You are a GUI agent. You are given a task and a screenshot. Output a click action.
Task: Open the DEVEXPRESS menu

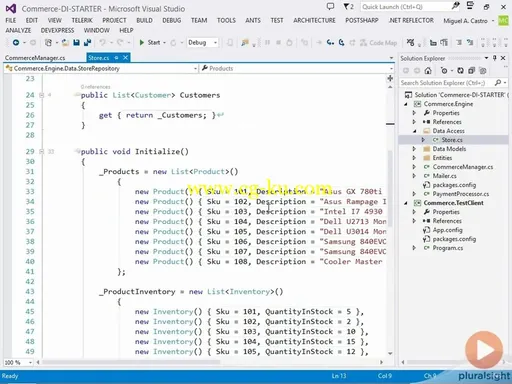pyautogui.click(x=57, y=30)
